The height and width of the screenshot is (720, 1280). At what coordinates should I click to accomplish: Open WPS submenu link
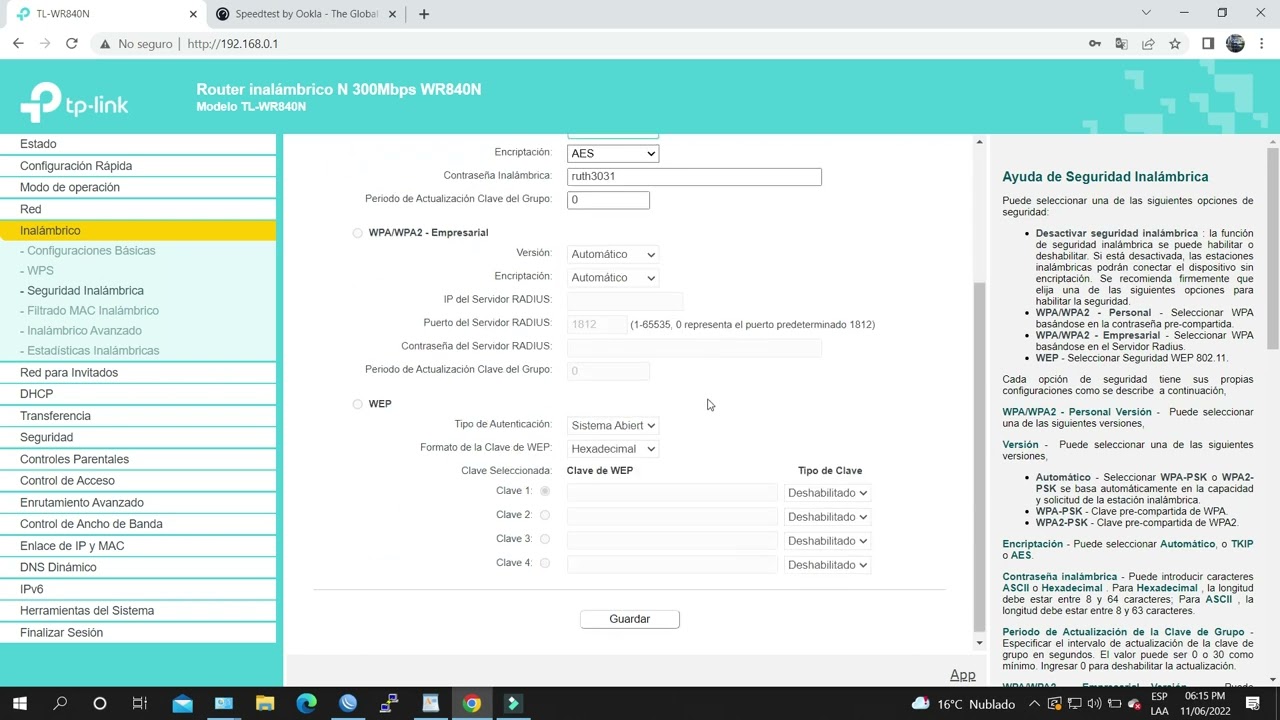40,271
